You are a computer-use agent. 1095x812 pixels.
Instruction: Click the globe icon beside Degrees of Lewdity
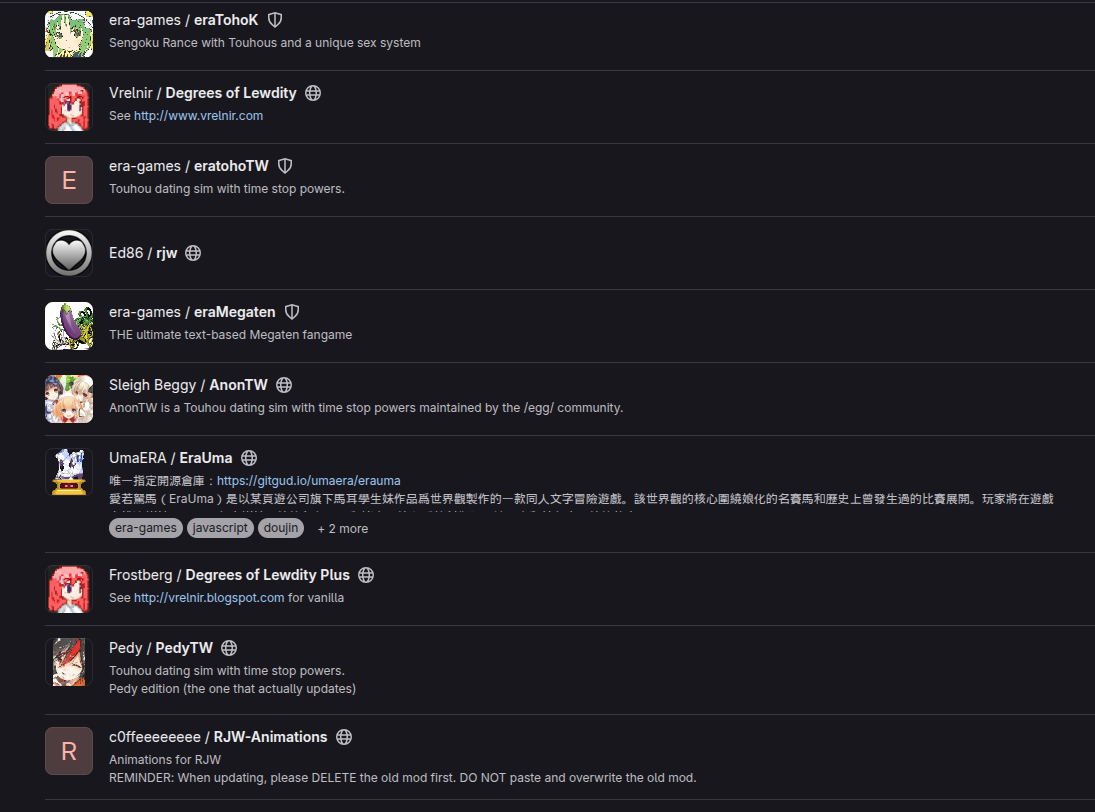click(x=313, y=93)
